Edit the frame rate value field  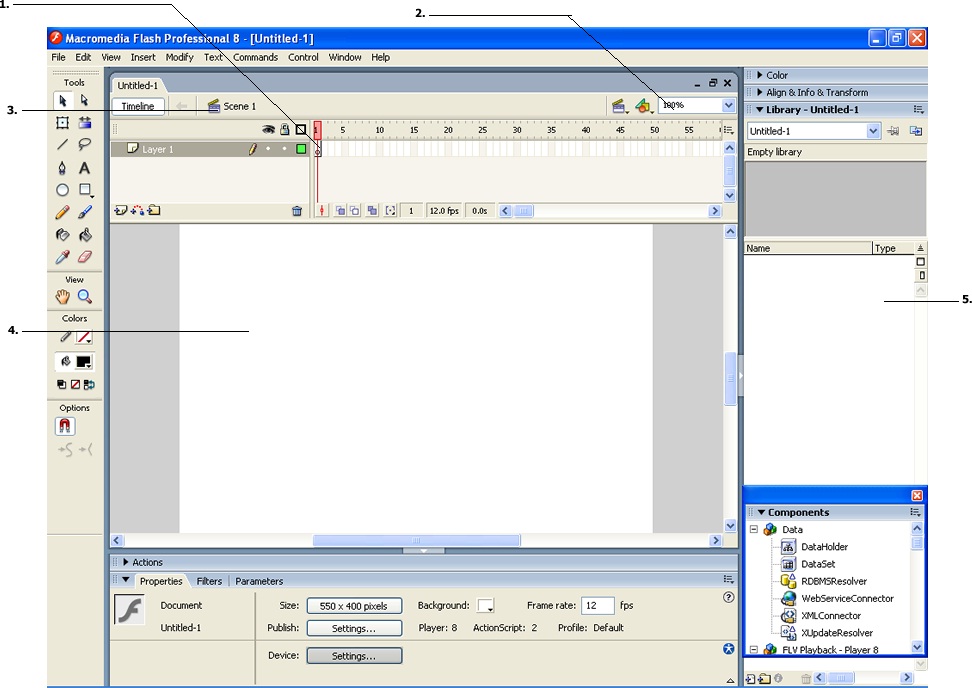point(598,605)
